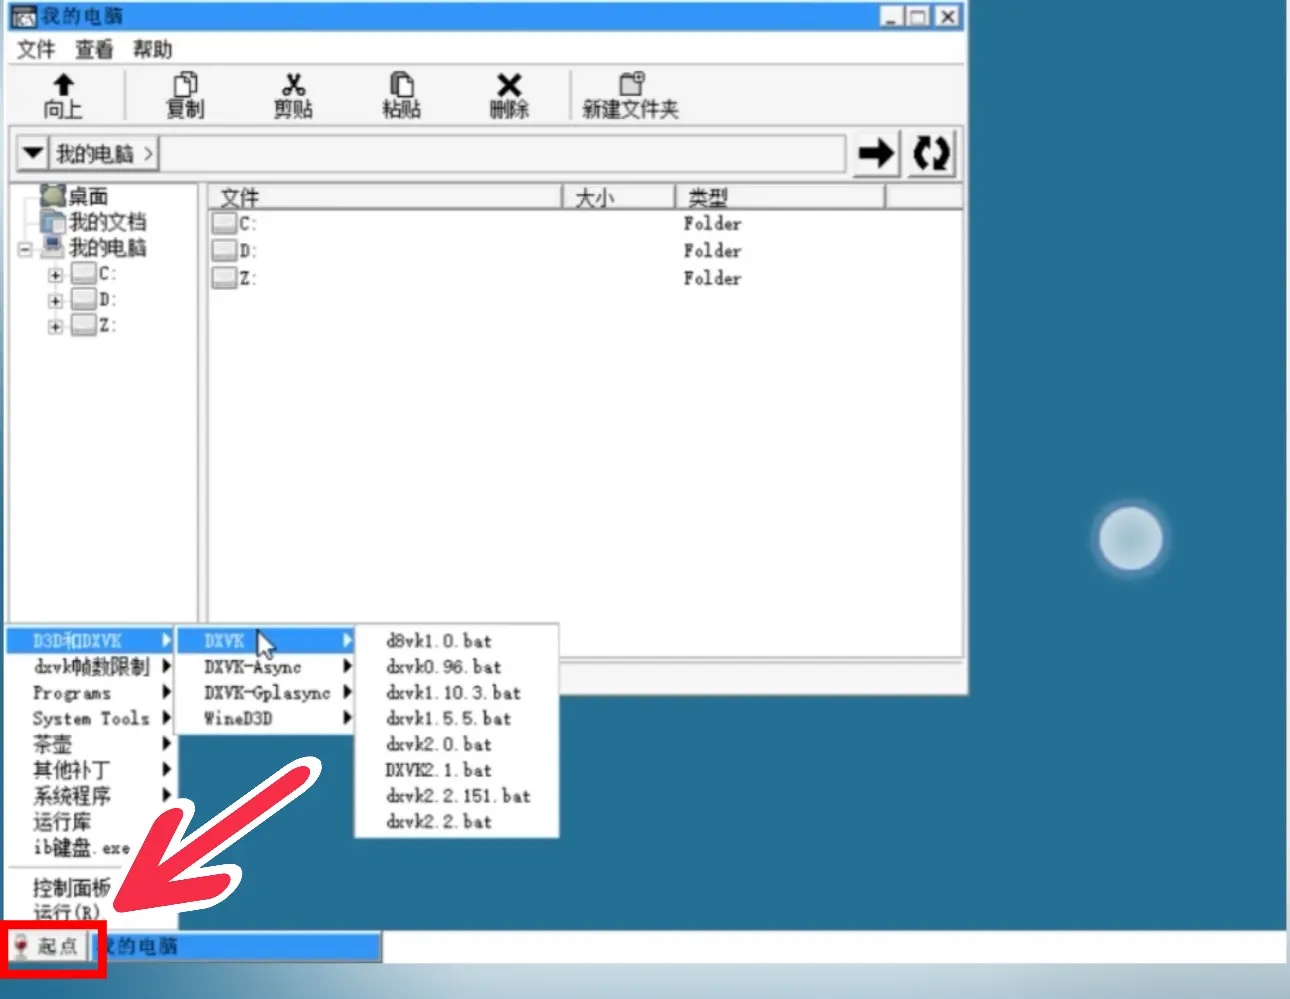Viewport: 1290px width, 999px height.
Task: Open the D3D和DXVK start menu entry
Action: click(91, 640)
